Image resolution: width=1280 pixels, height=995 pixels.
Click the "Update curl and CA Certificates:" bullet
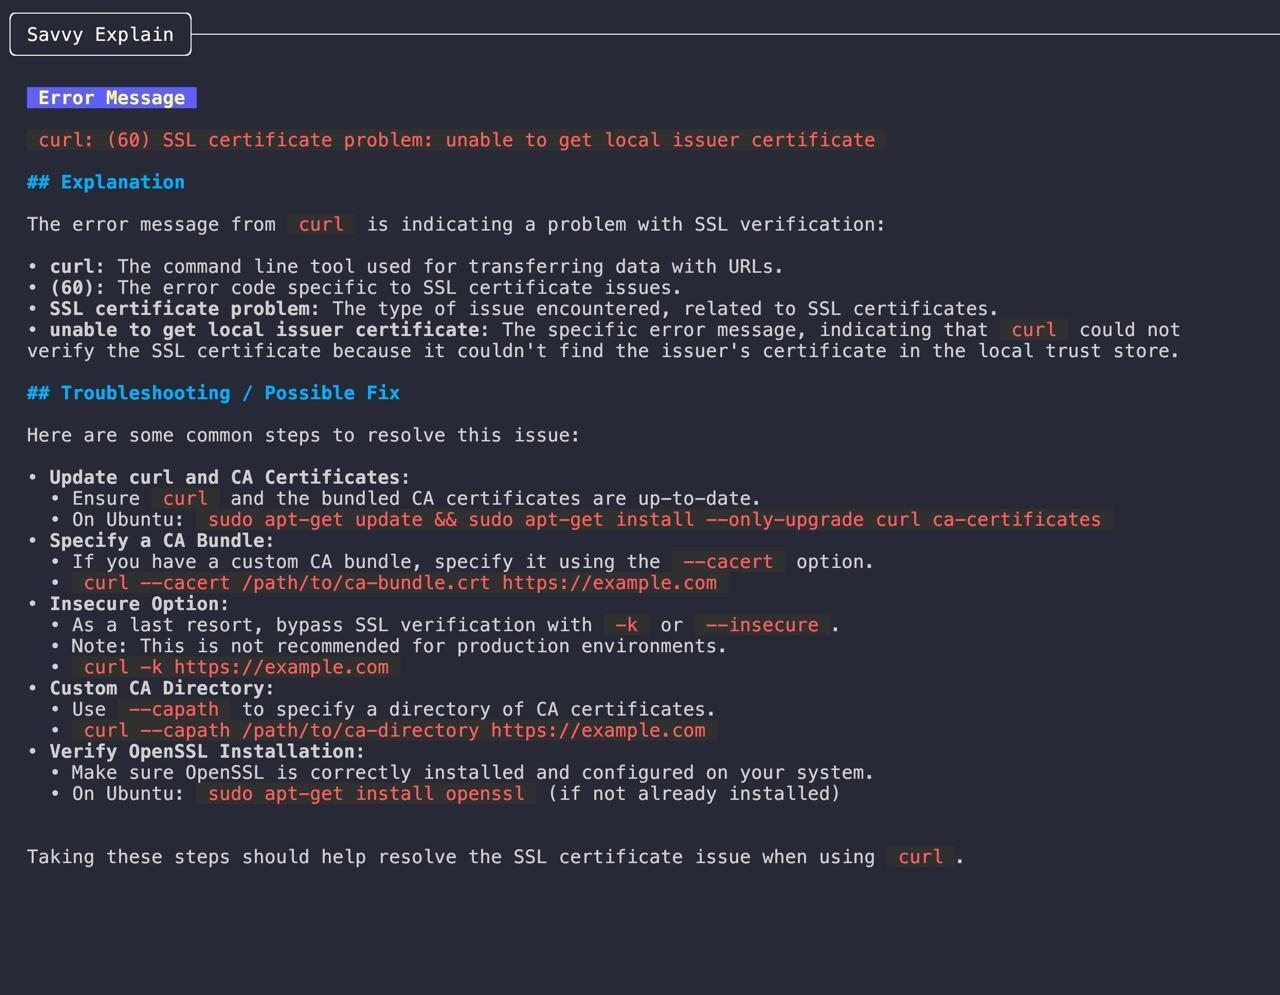(229, 477)
